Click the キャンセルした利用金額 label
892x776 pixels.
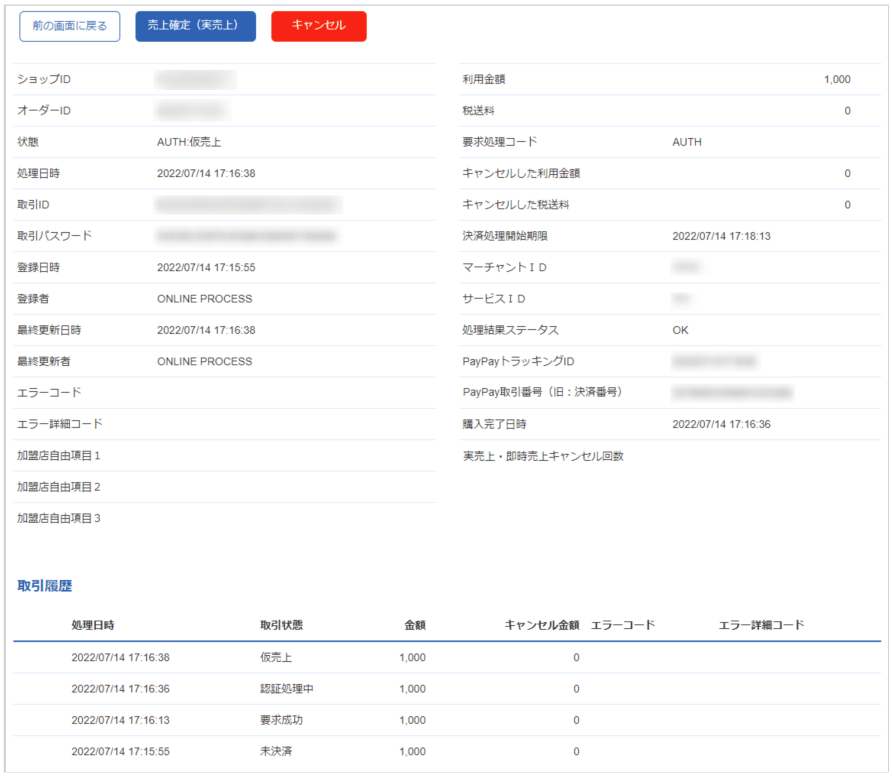pyautogui.click(x=521, y=174)
